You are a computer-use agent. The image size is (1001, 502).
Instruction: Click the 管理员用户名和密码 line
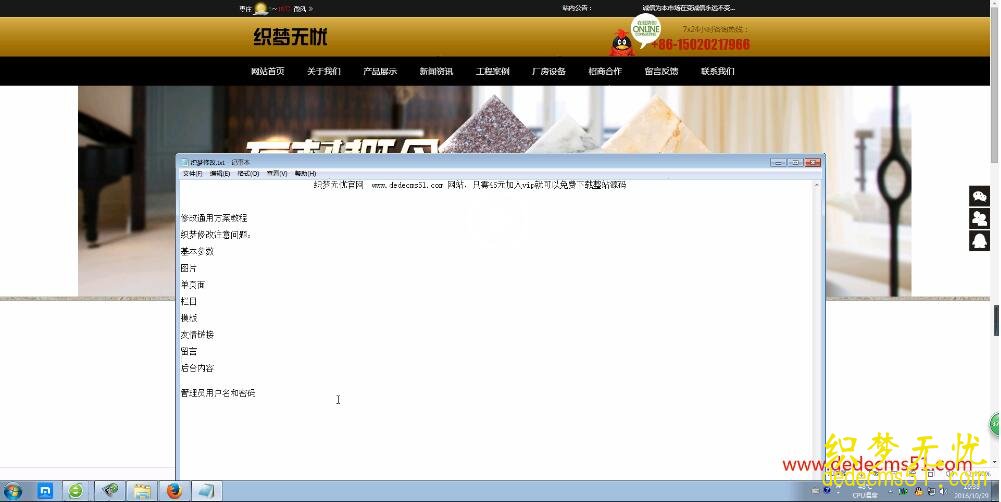click(218, 393)
